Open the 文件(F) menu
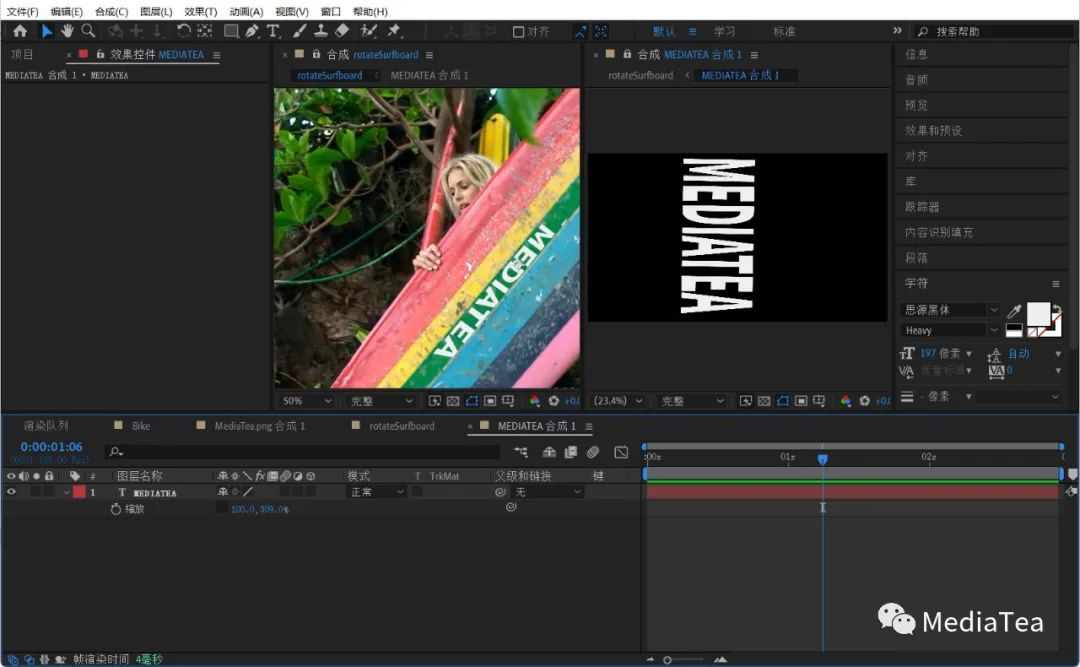This screenshot has height=667, width=1080. 22,12
